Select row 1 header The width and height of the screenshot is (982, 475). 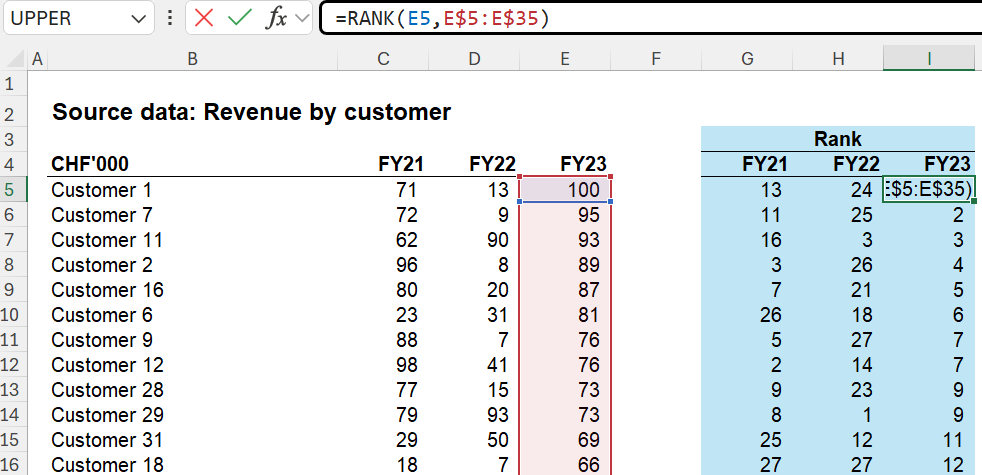click(14, 83)
